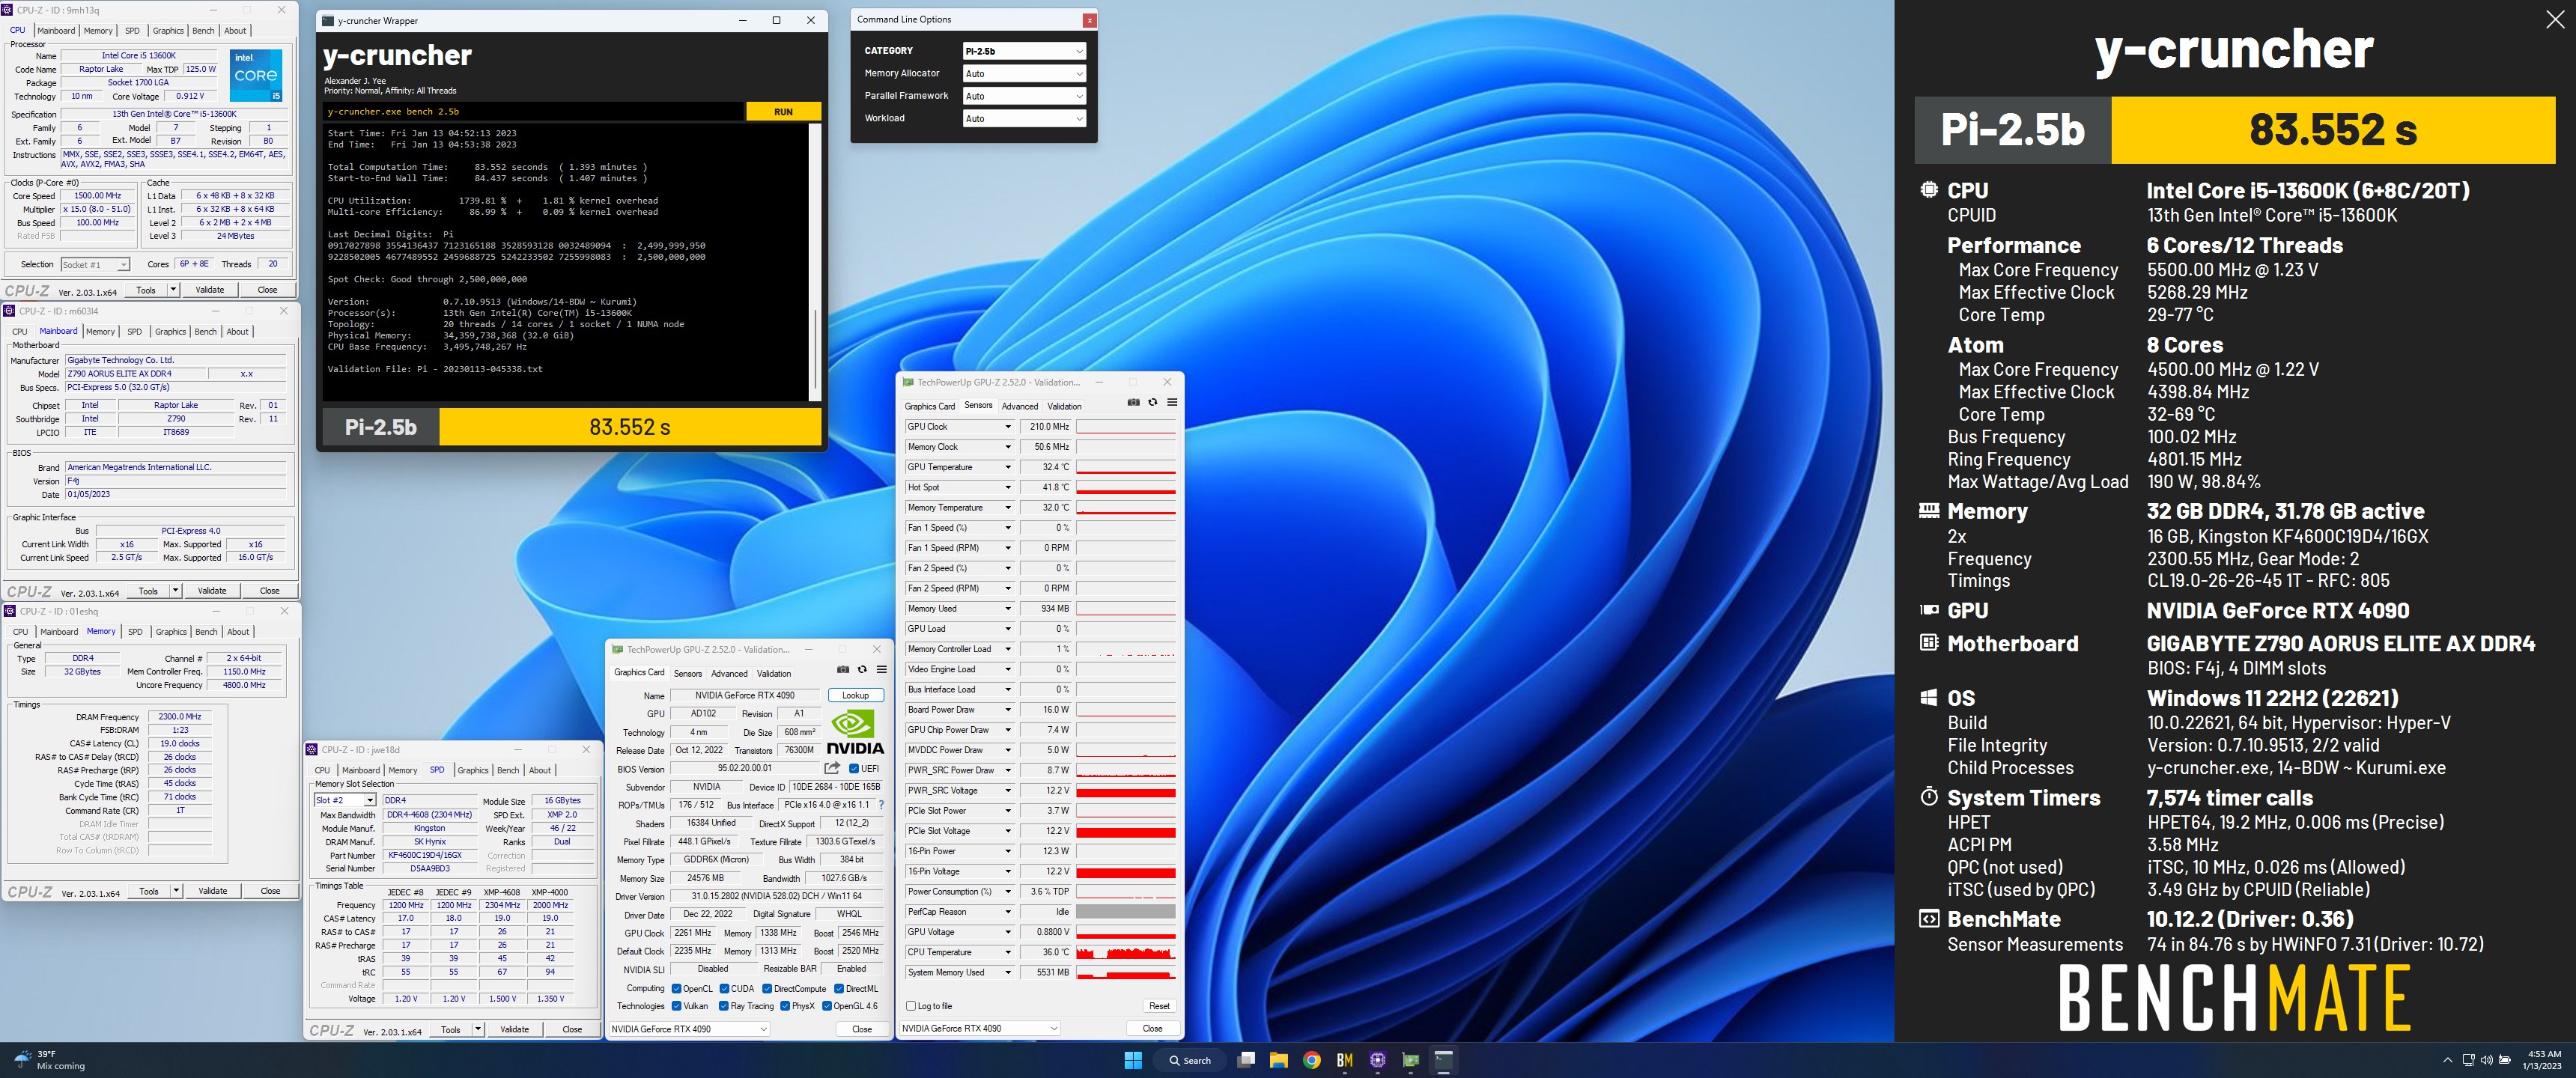Click the refresh icon in GPU-Z Sensors window

pos(1152,402)
